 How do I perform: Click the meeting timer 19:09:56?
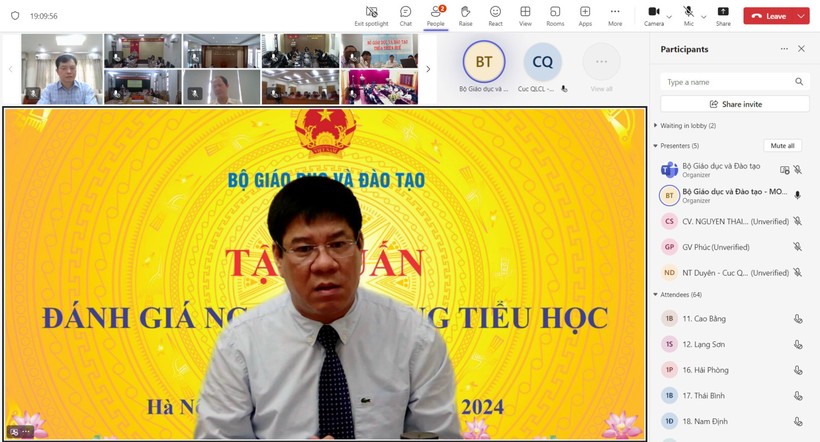pos(44,16)
